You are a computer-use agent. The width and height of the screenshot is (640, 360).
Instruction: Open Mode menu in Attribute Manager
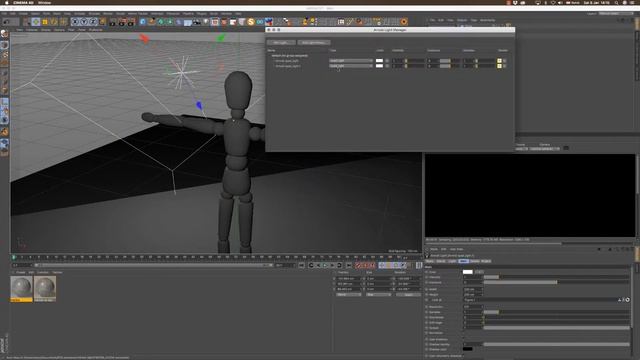[x=434, y=249]
